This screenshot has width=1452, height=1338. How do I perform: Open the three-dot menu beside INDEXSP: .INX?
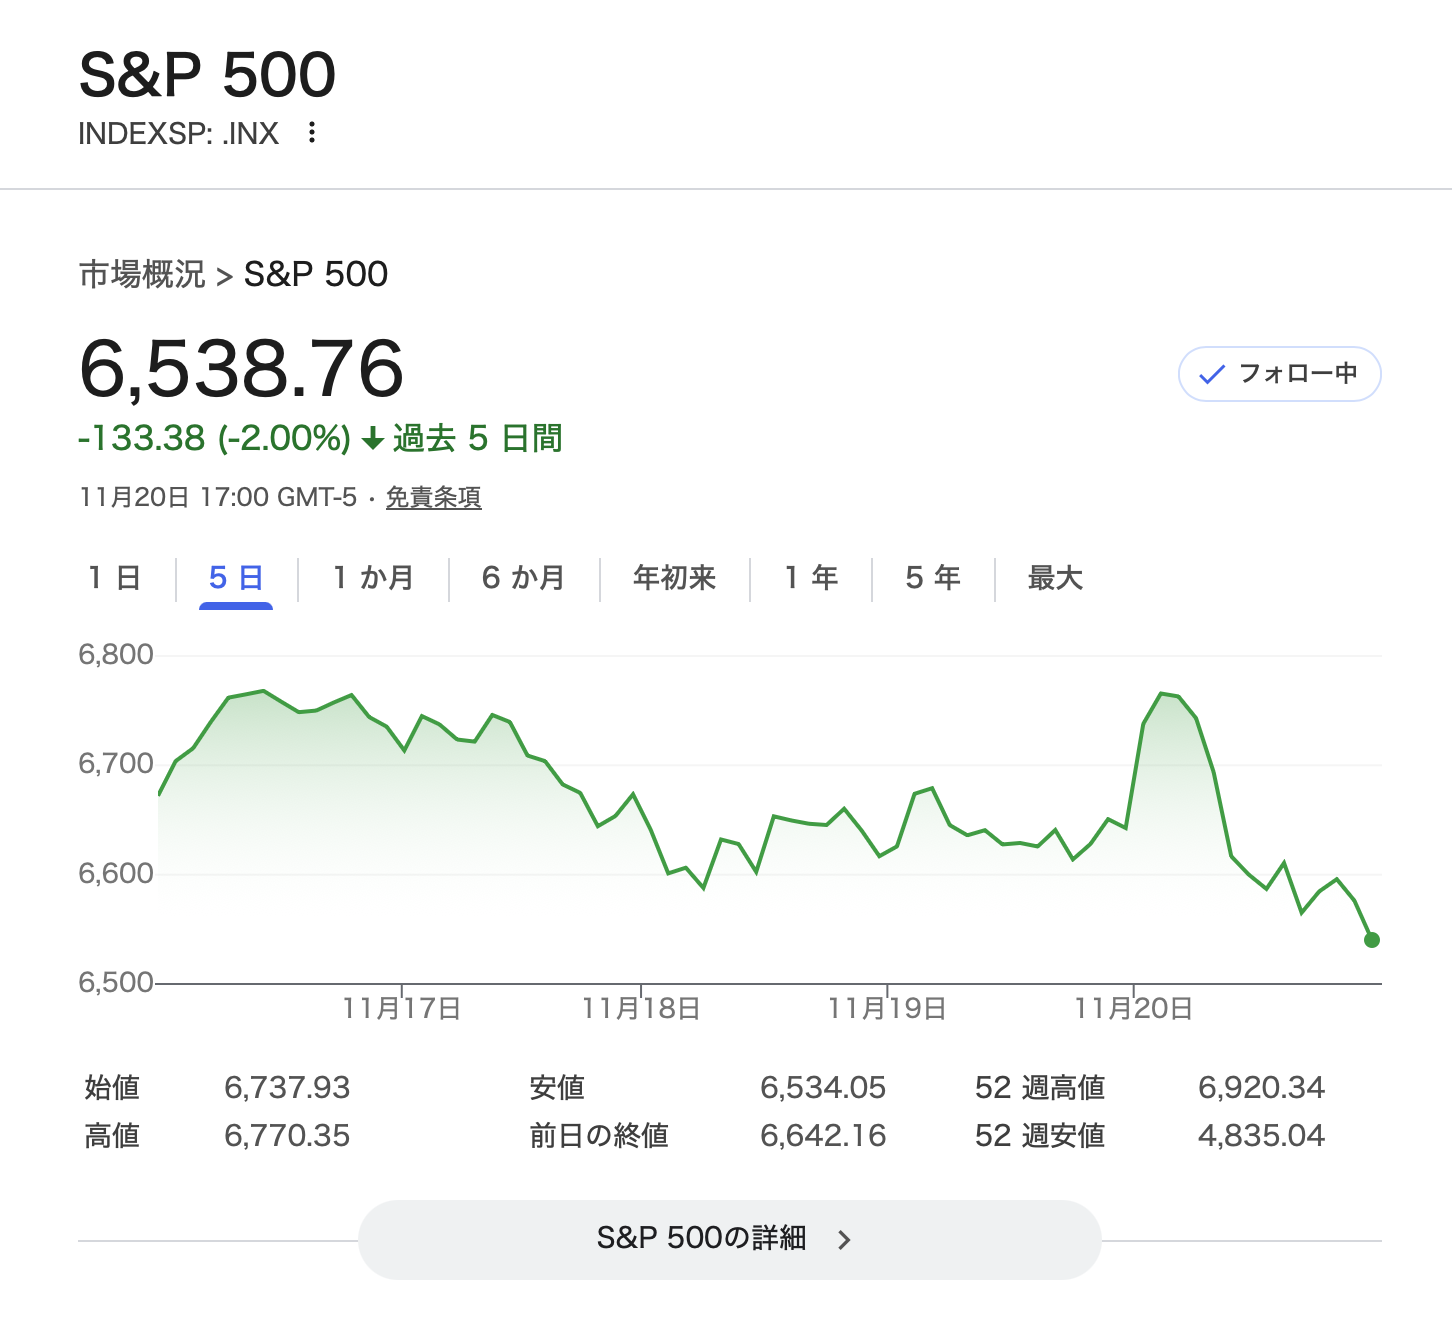(312, 132)
